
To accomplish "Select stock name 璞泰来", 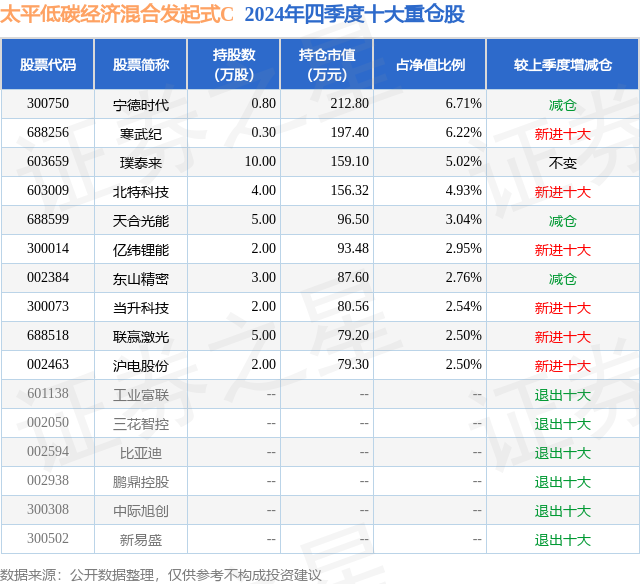I will pyautogui.click(x=141, y=163).
